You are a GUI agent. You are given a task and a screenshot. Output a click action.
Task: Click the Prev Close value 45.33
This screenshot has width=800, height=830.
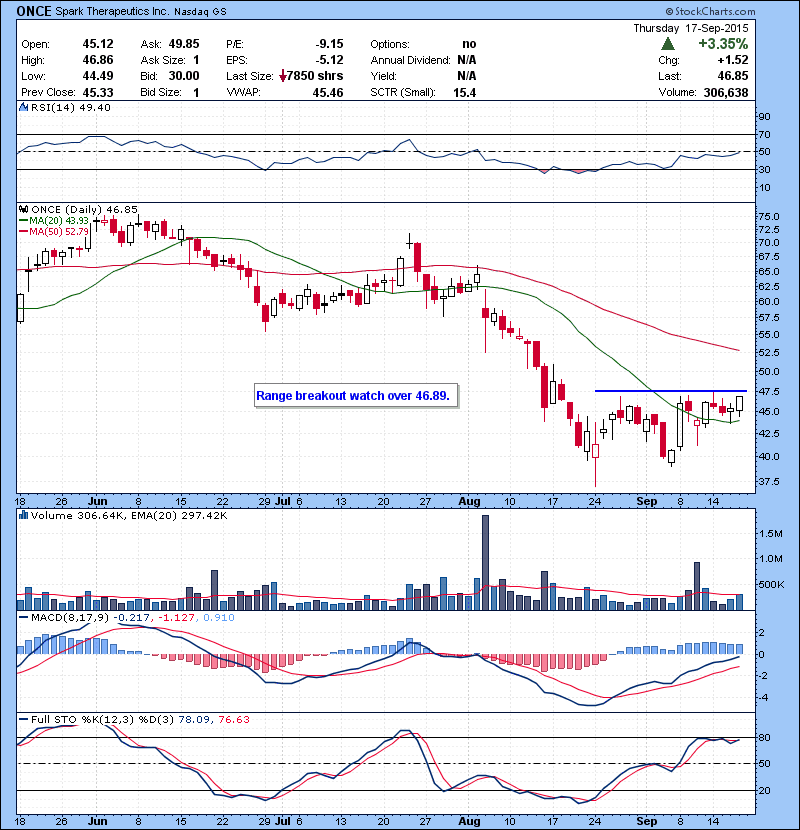(x=98, y=92)
